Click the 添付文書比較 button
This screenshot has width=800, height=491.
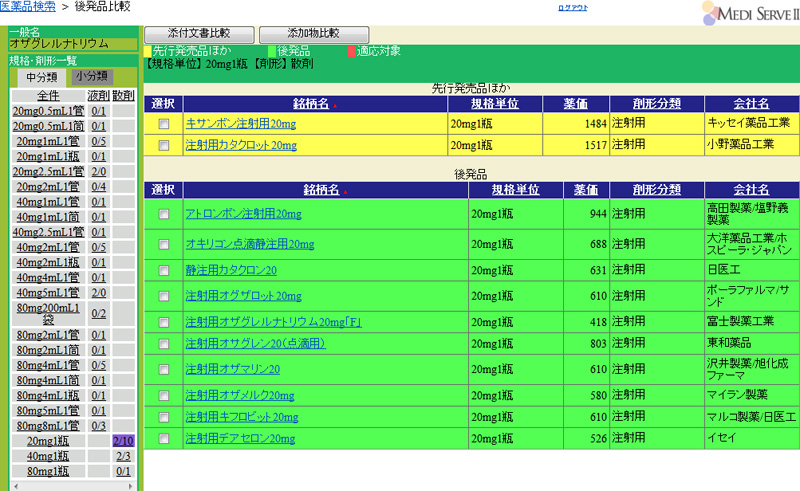click(x=199, y=34)
